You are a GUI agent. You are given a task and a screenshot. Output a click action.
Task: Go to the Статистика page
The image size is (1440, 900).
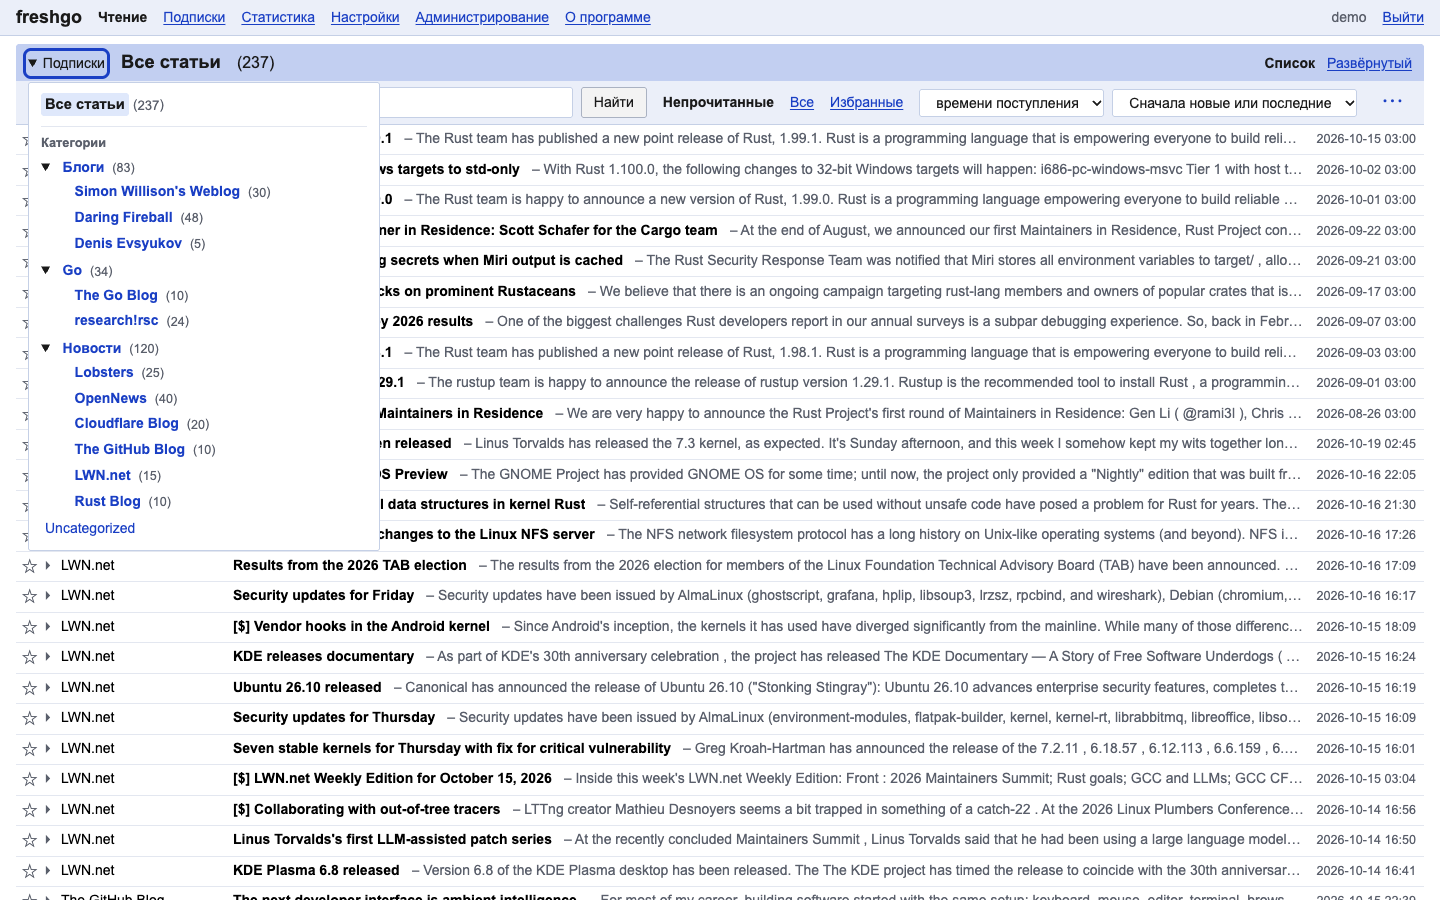[278, 17]
